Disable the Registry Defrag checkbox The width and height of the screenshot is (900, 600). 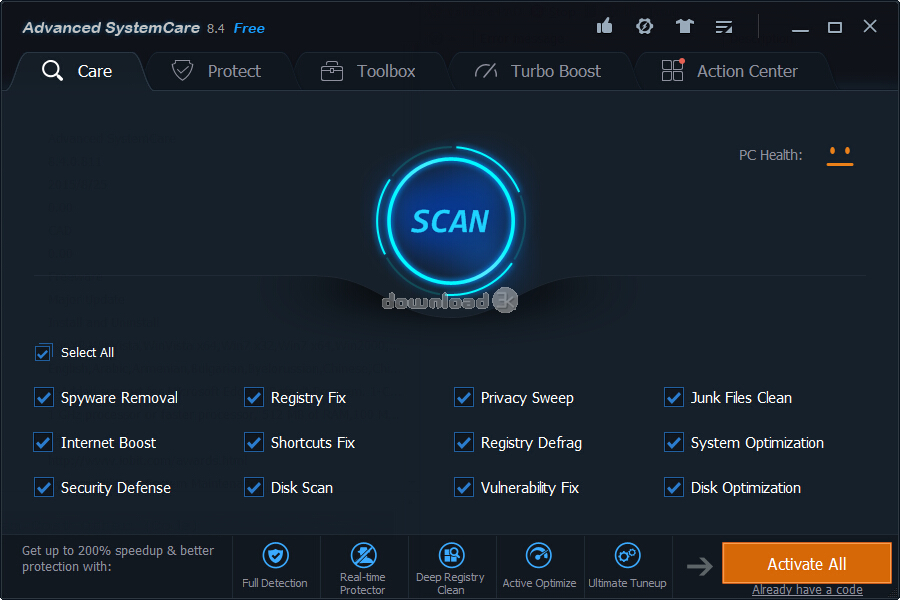[x=463, y=443]
